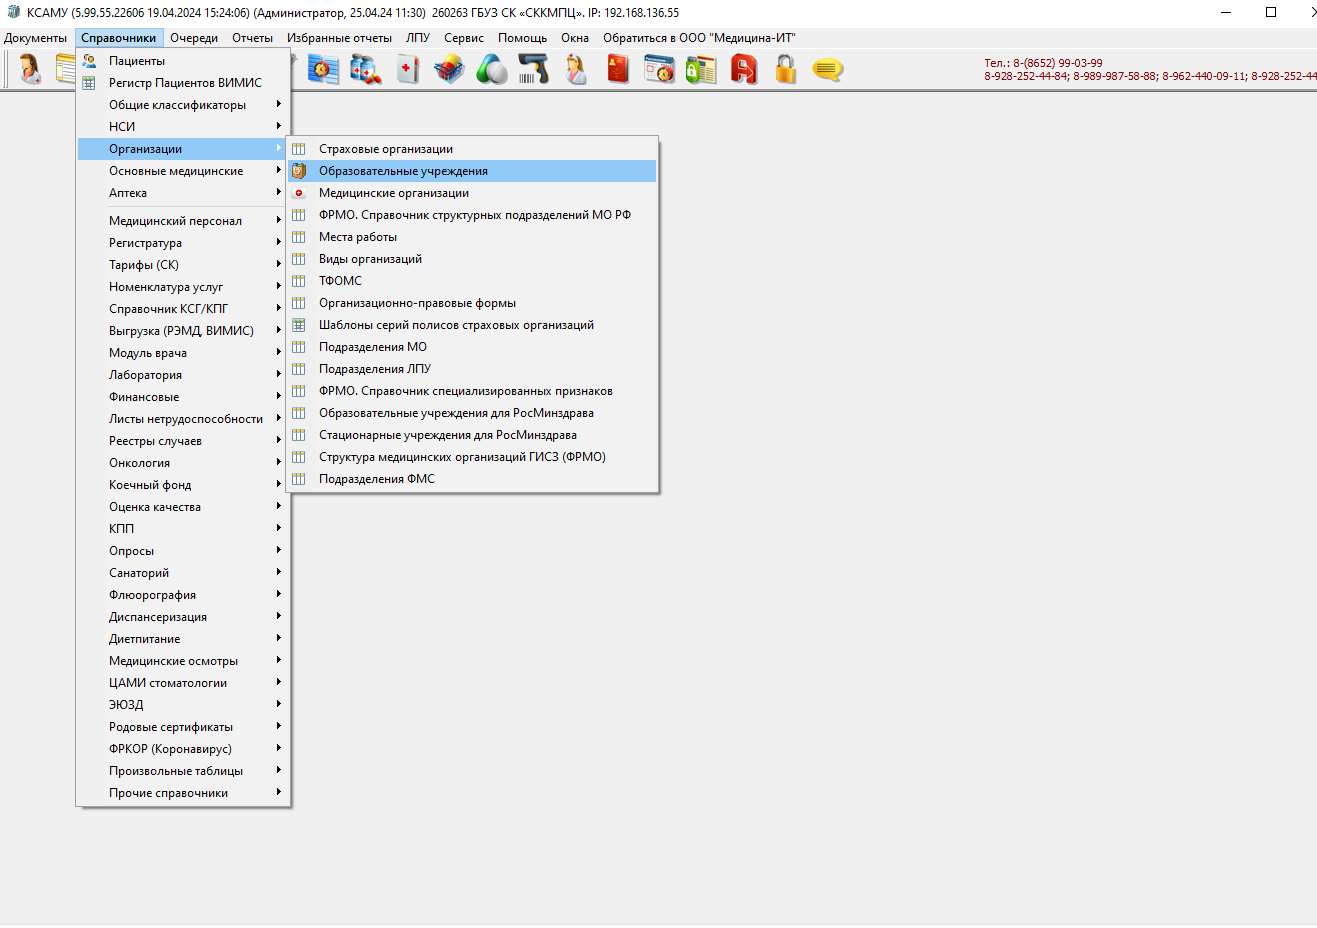Open the Отчеты menu

coord(252,38)
